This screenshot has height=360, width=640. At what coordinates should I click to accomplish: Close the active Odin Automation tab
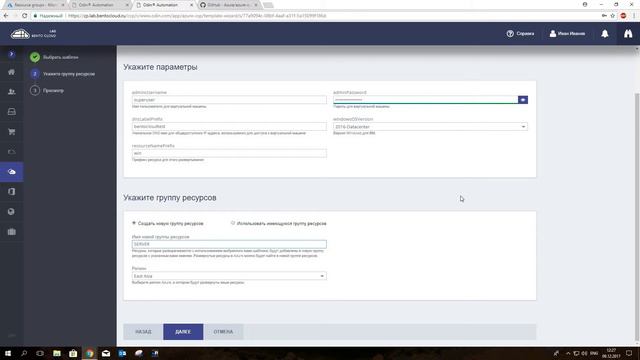[191, 5]
